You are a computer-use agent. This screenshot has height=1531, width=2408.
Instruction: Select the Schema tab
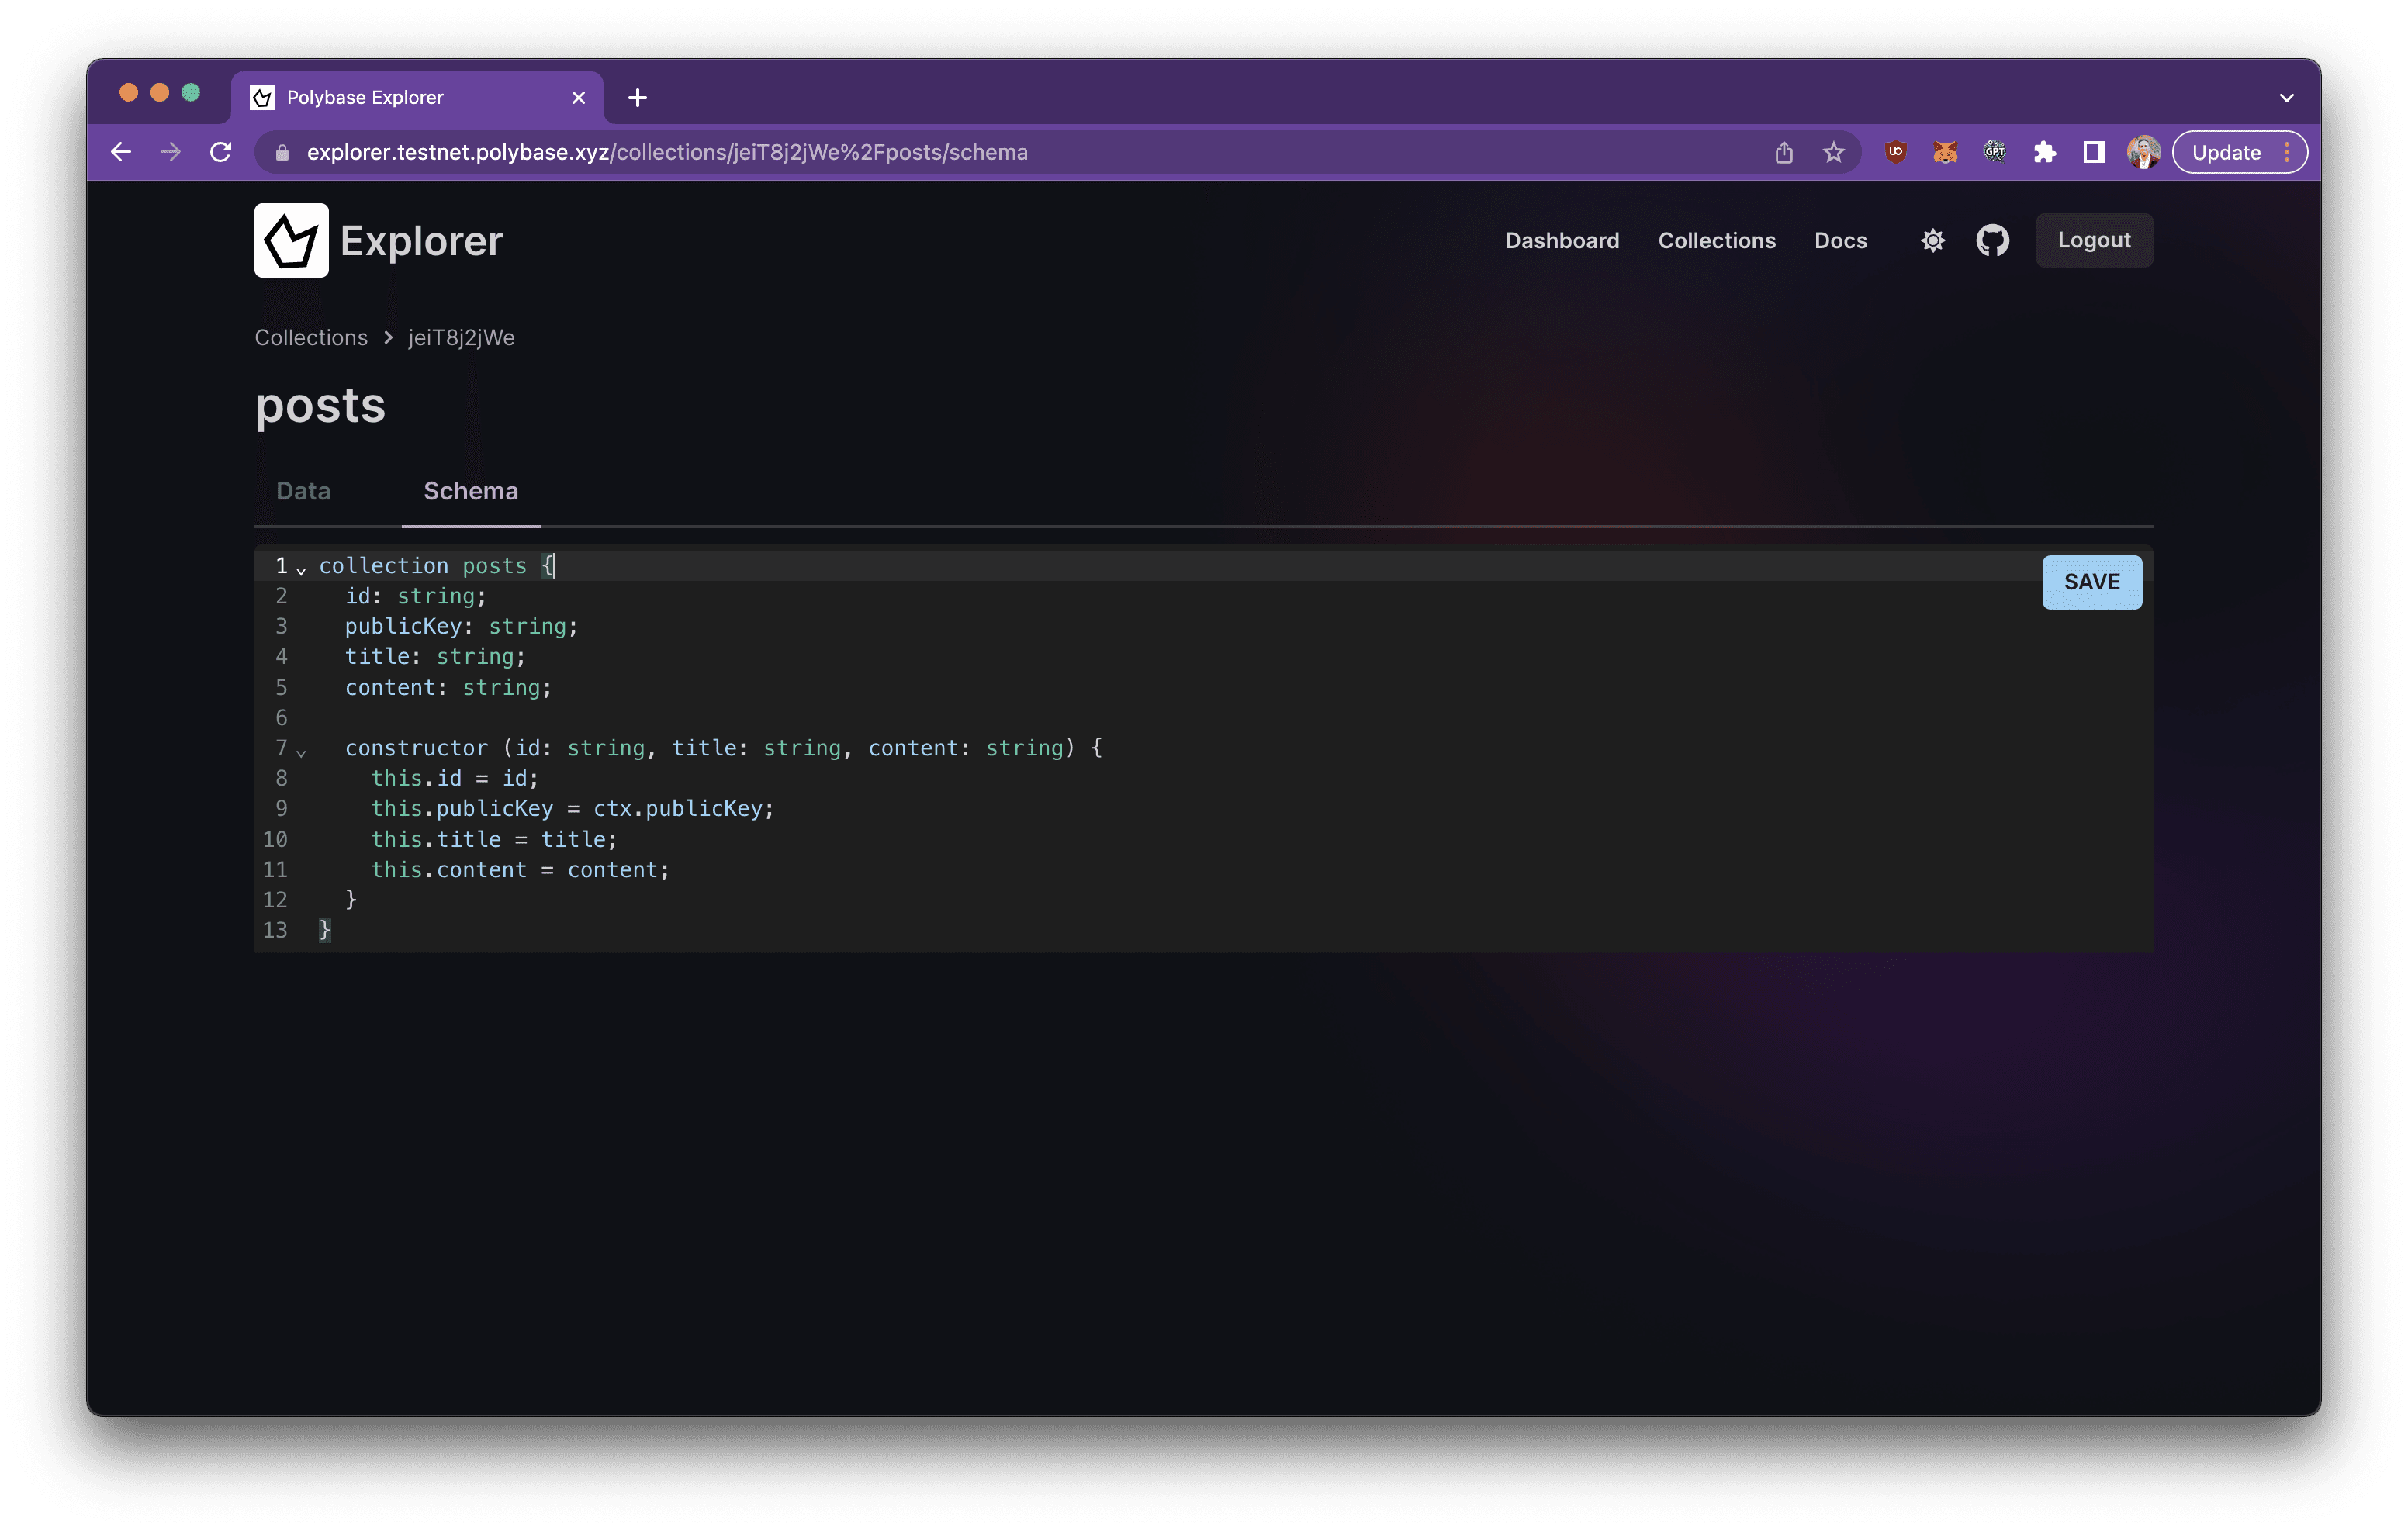tap(470, 491)
